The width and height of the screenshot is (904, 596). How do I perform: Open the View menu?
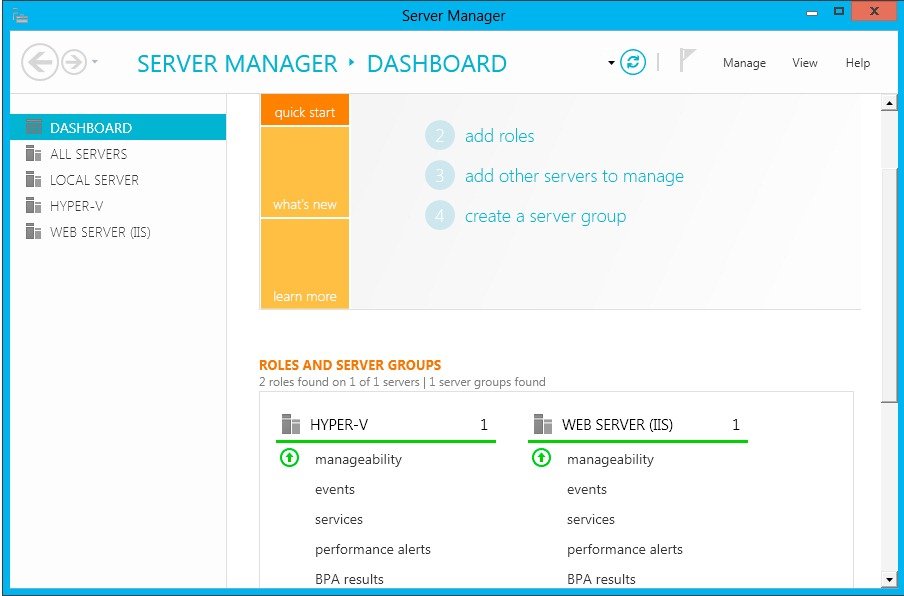pos(805,63)
